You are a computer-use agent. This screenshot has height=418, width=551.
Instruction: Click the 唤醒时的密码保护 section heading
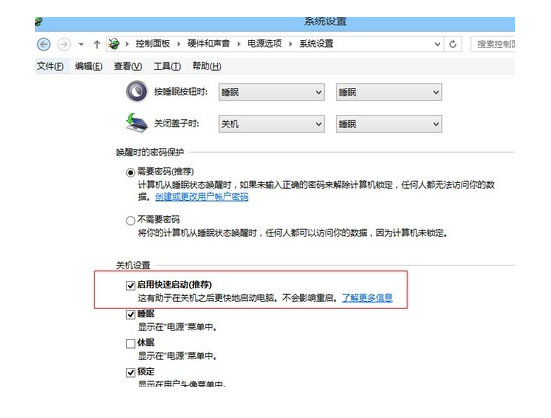pyautogui.click(x=150, y=152)
